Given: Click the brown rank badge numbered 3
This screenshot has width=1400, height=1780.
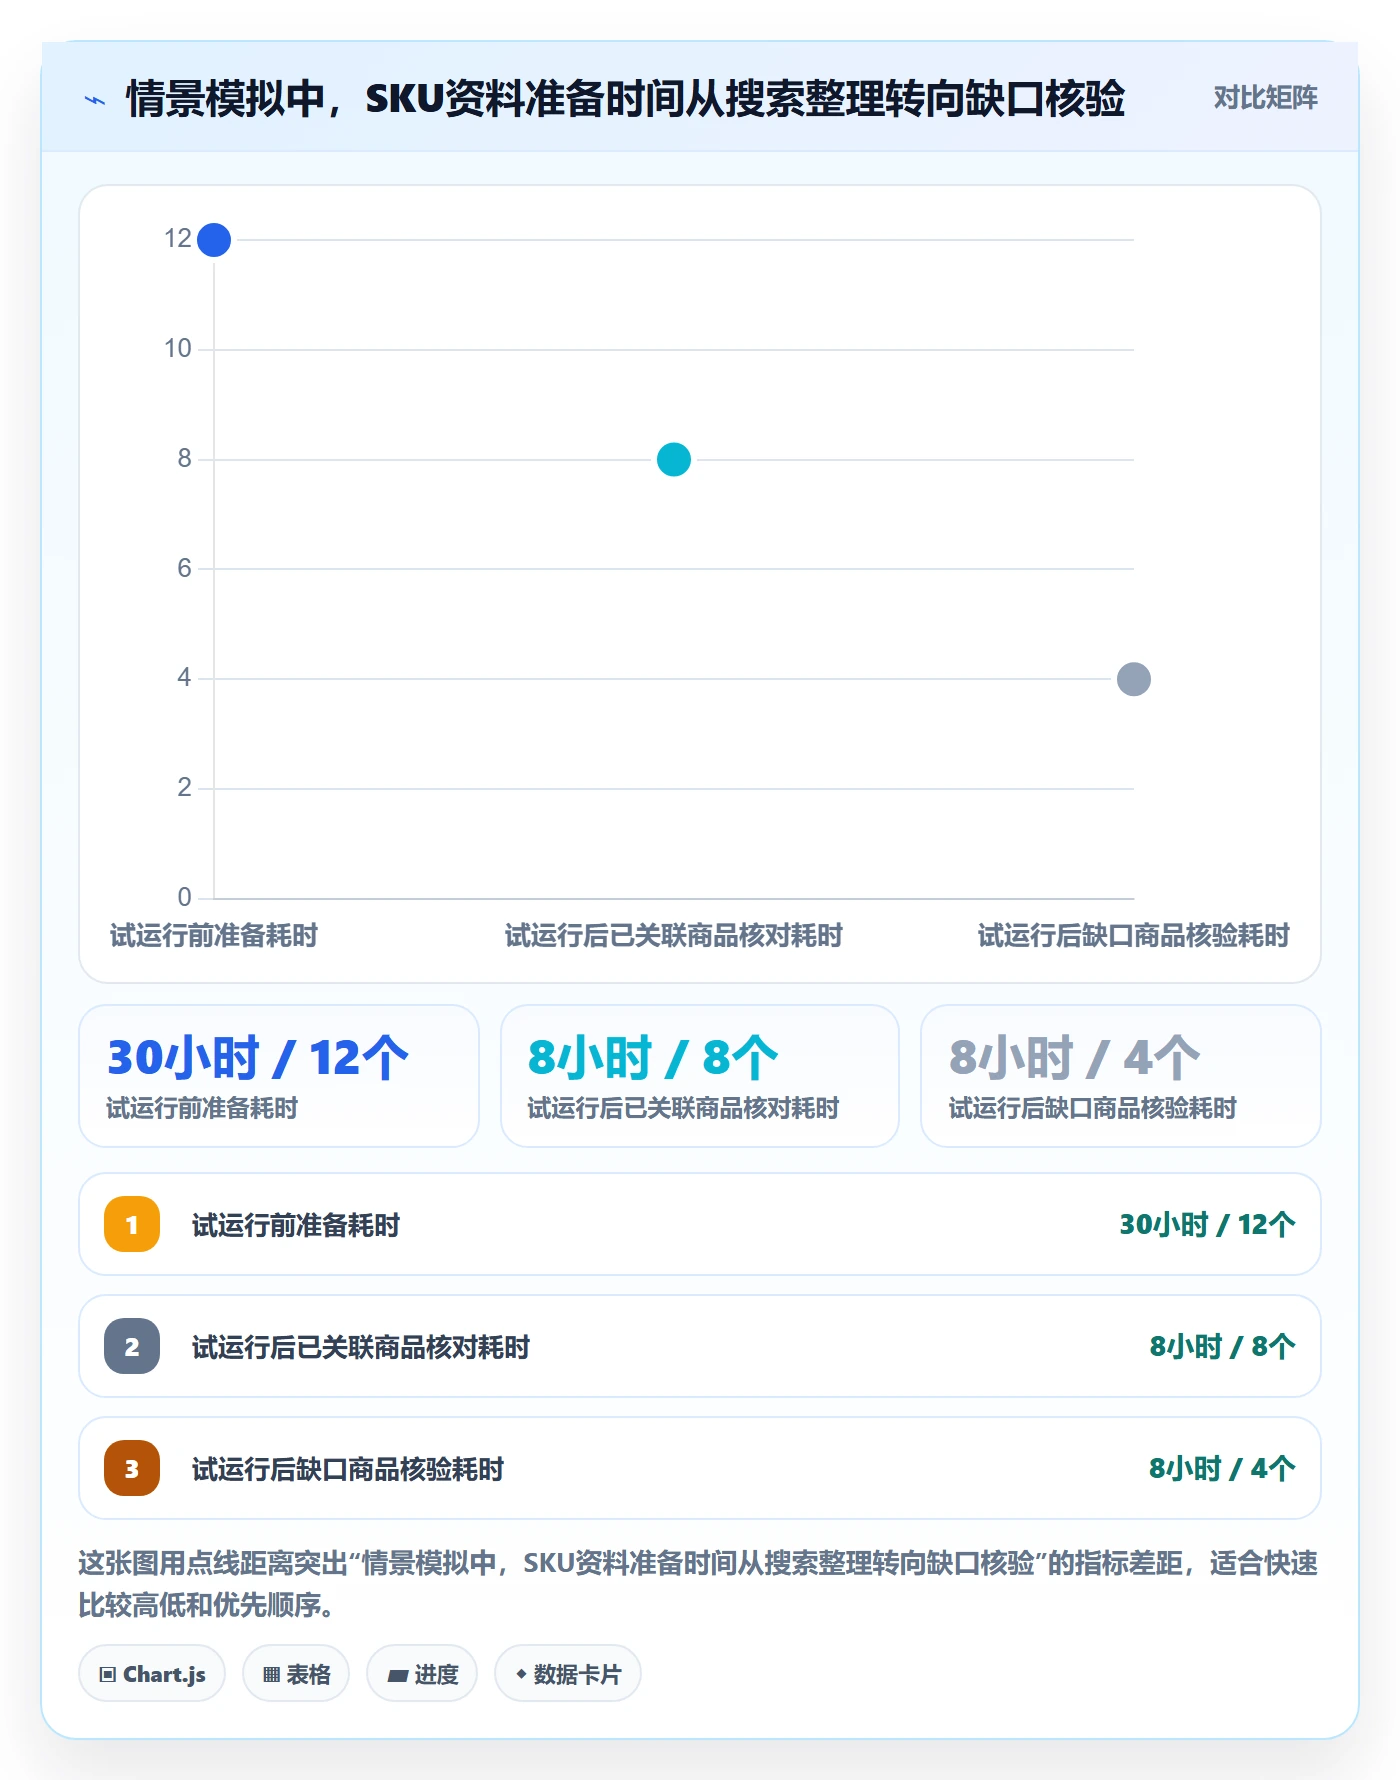Looking at the screenshot, I should point(132,1468).
